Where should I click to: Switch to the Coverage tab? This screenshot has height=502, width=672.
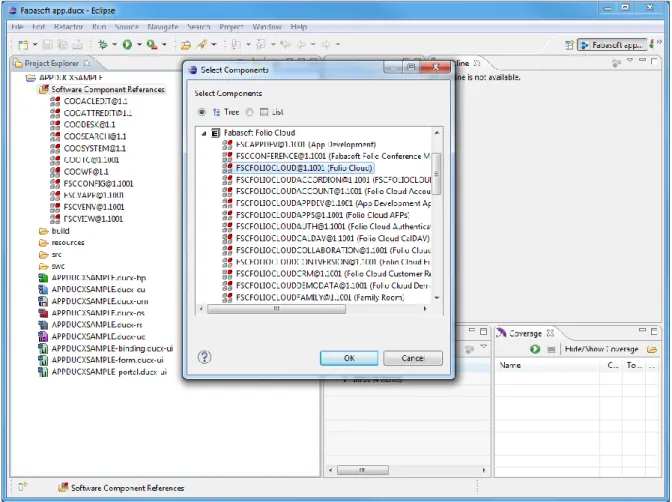tap(525, 333)
